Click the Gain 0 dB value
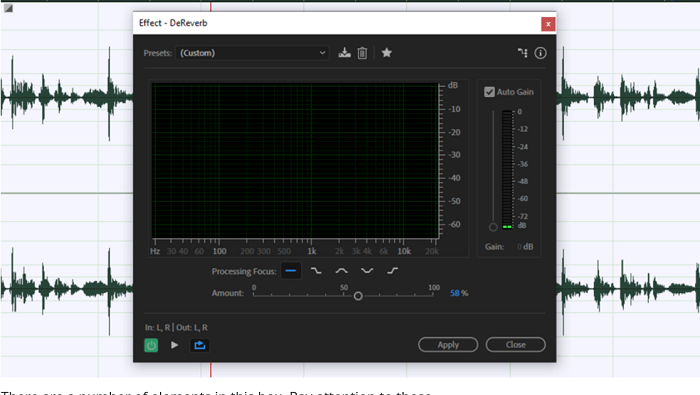Image resolution: width=700 pixels, height=395 pixels. (525, 247)
